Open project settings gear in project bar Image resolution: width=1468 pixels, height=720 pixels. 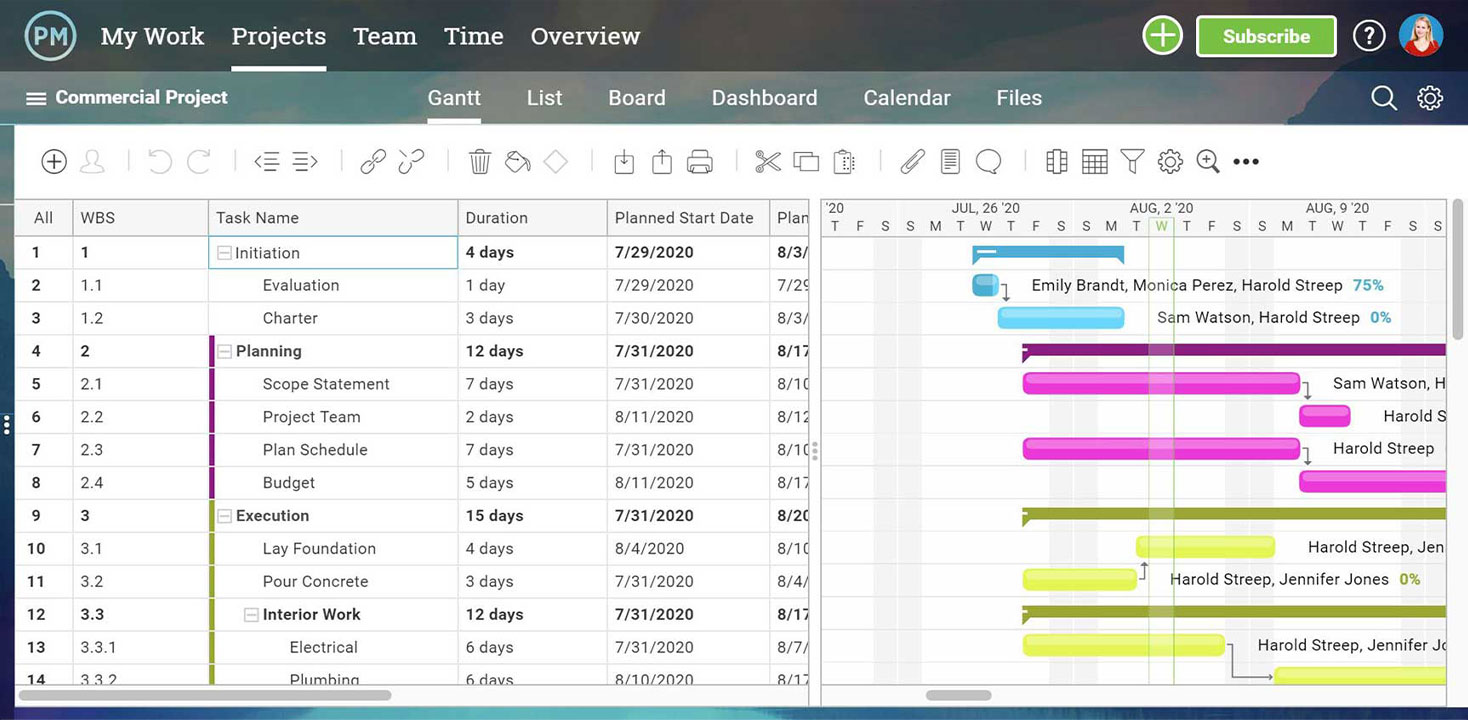(x=1430, y=98)
